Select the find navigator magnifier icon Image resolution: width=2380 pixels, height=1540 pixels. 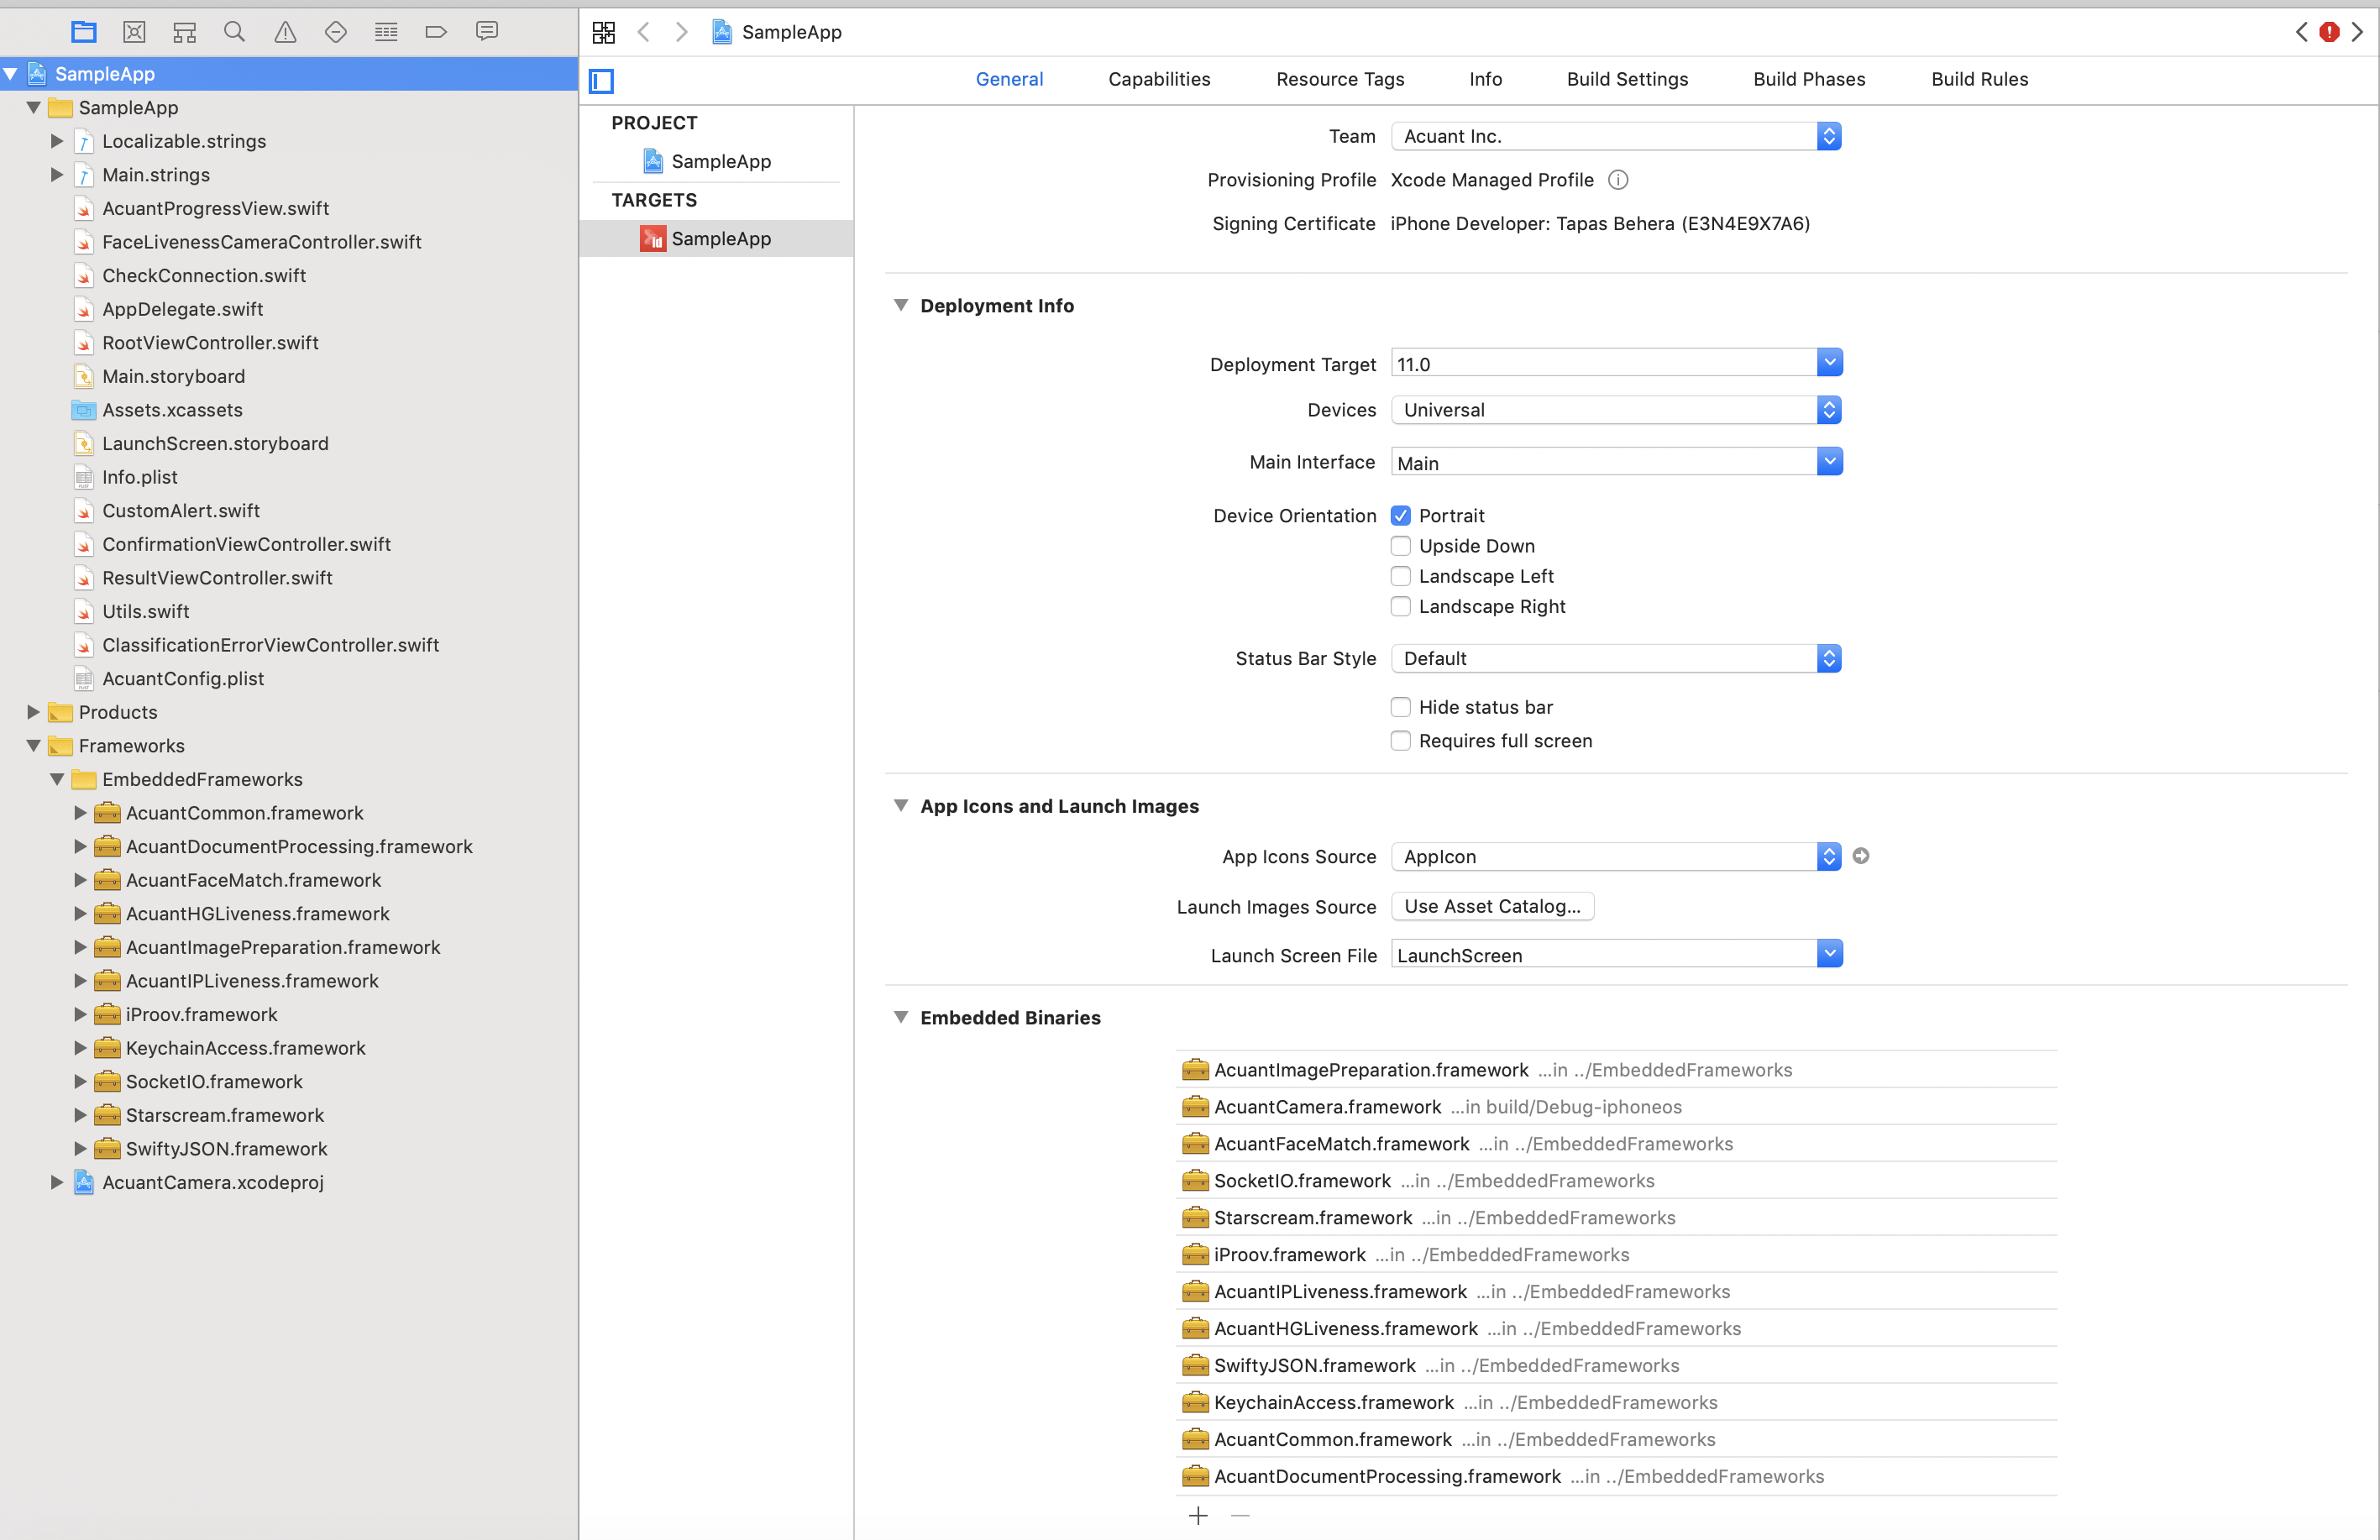235,32
